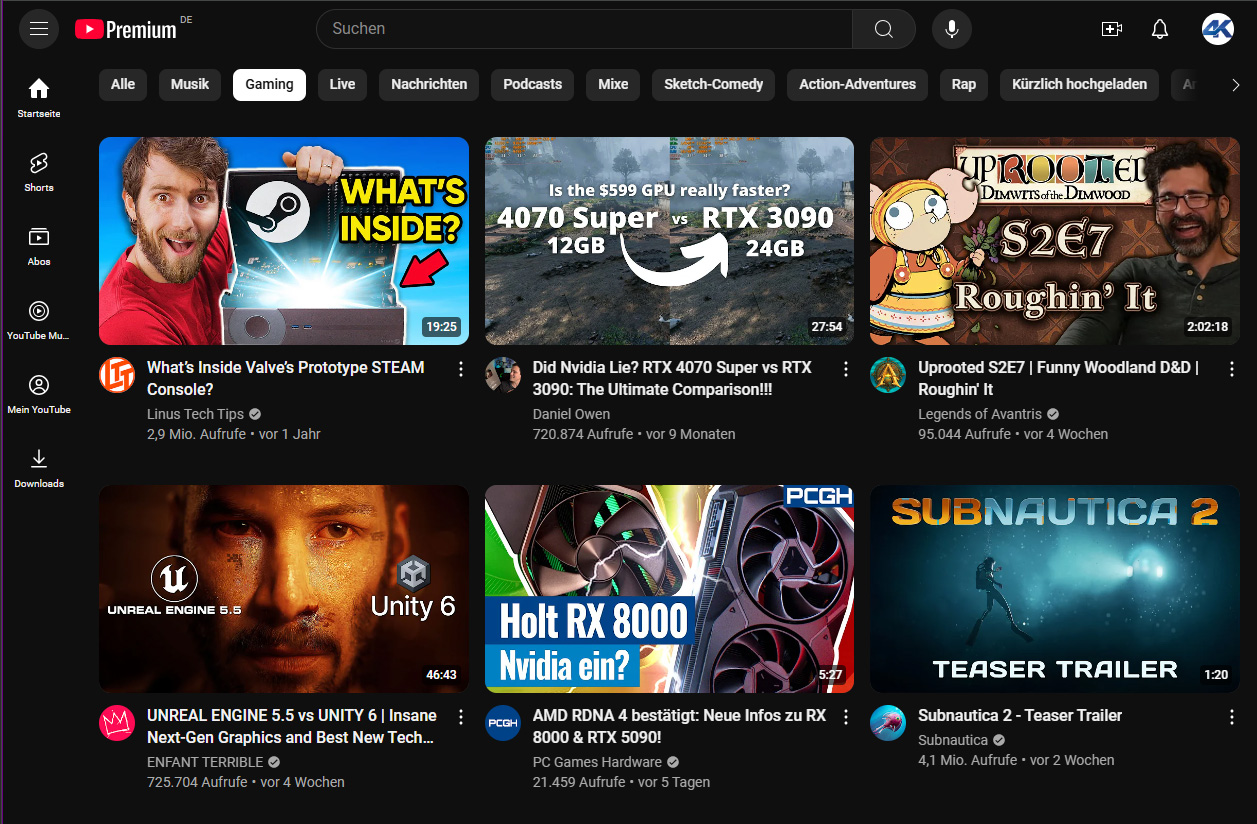1257x824 pixels.
Task: Open Legends of Avantris channel avatar
Action: tap(888, 375)
